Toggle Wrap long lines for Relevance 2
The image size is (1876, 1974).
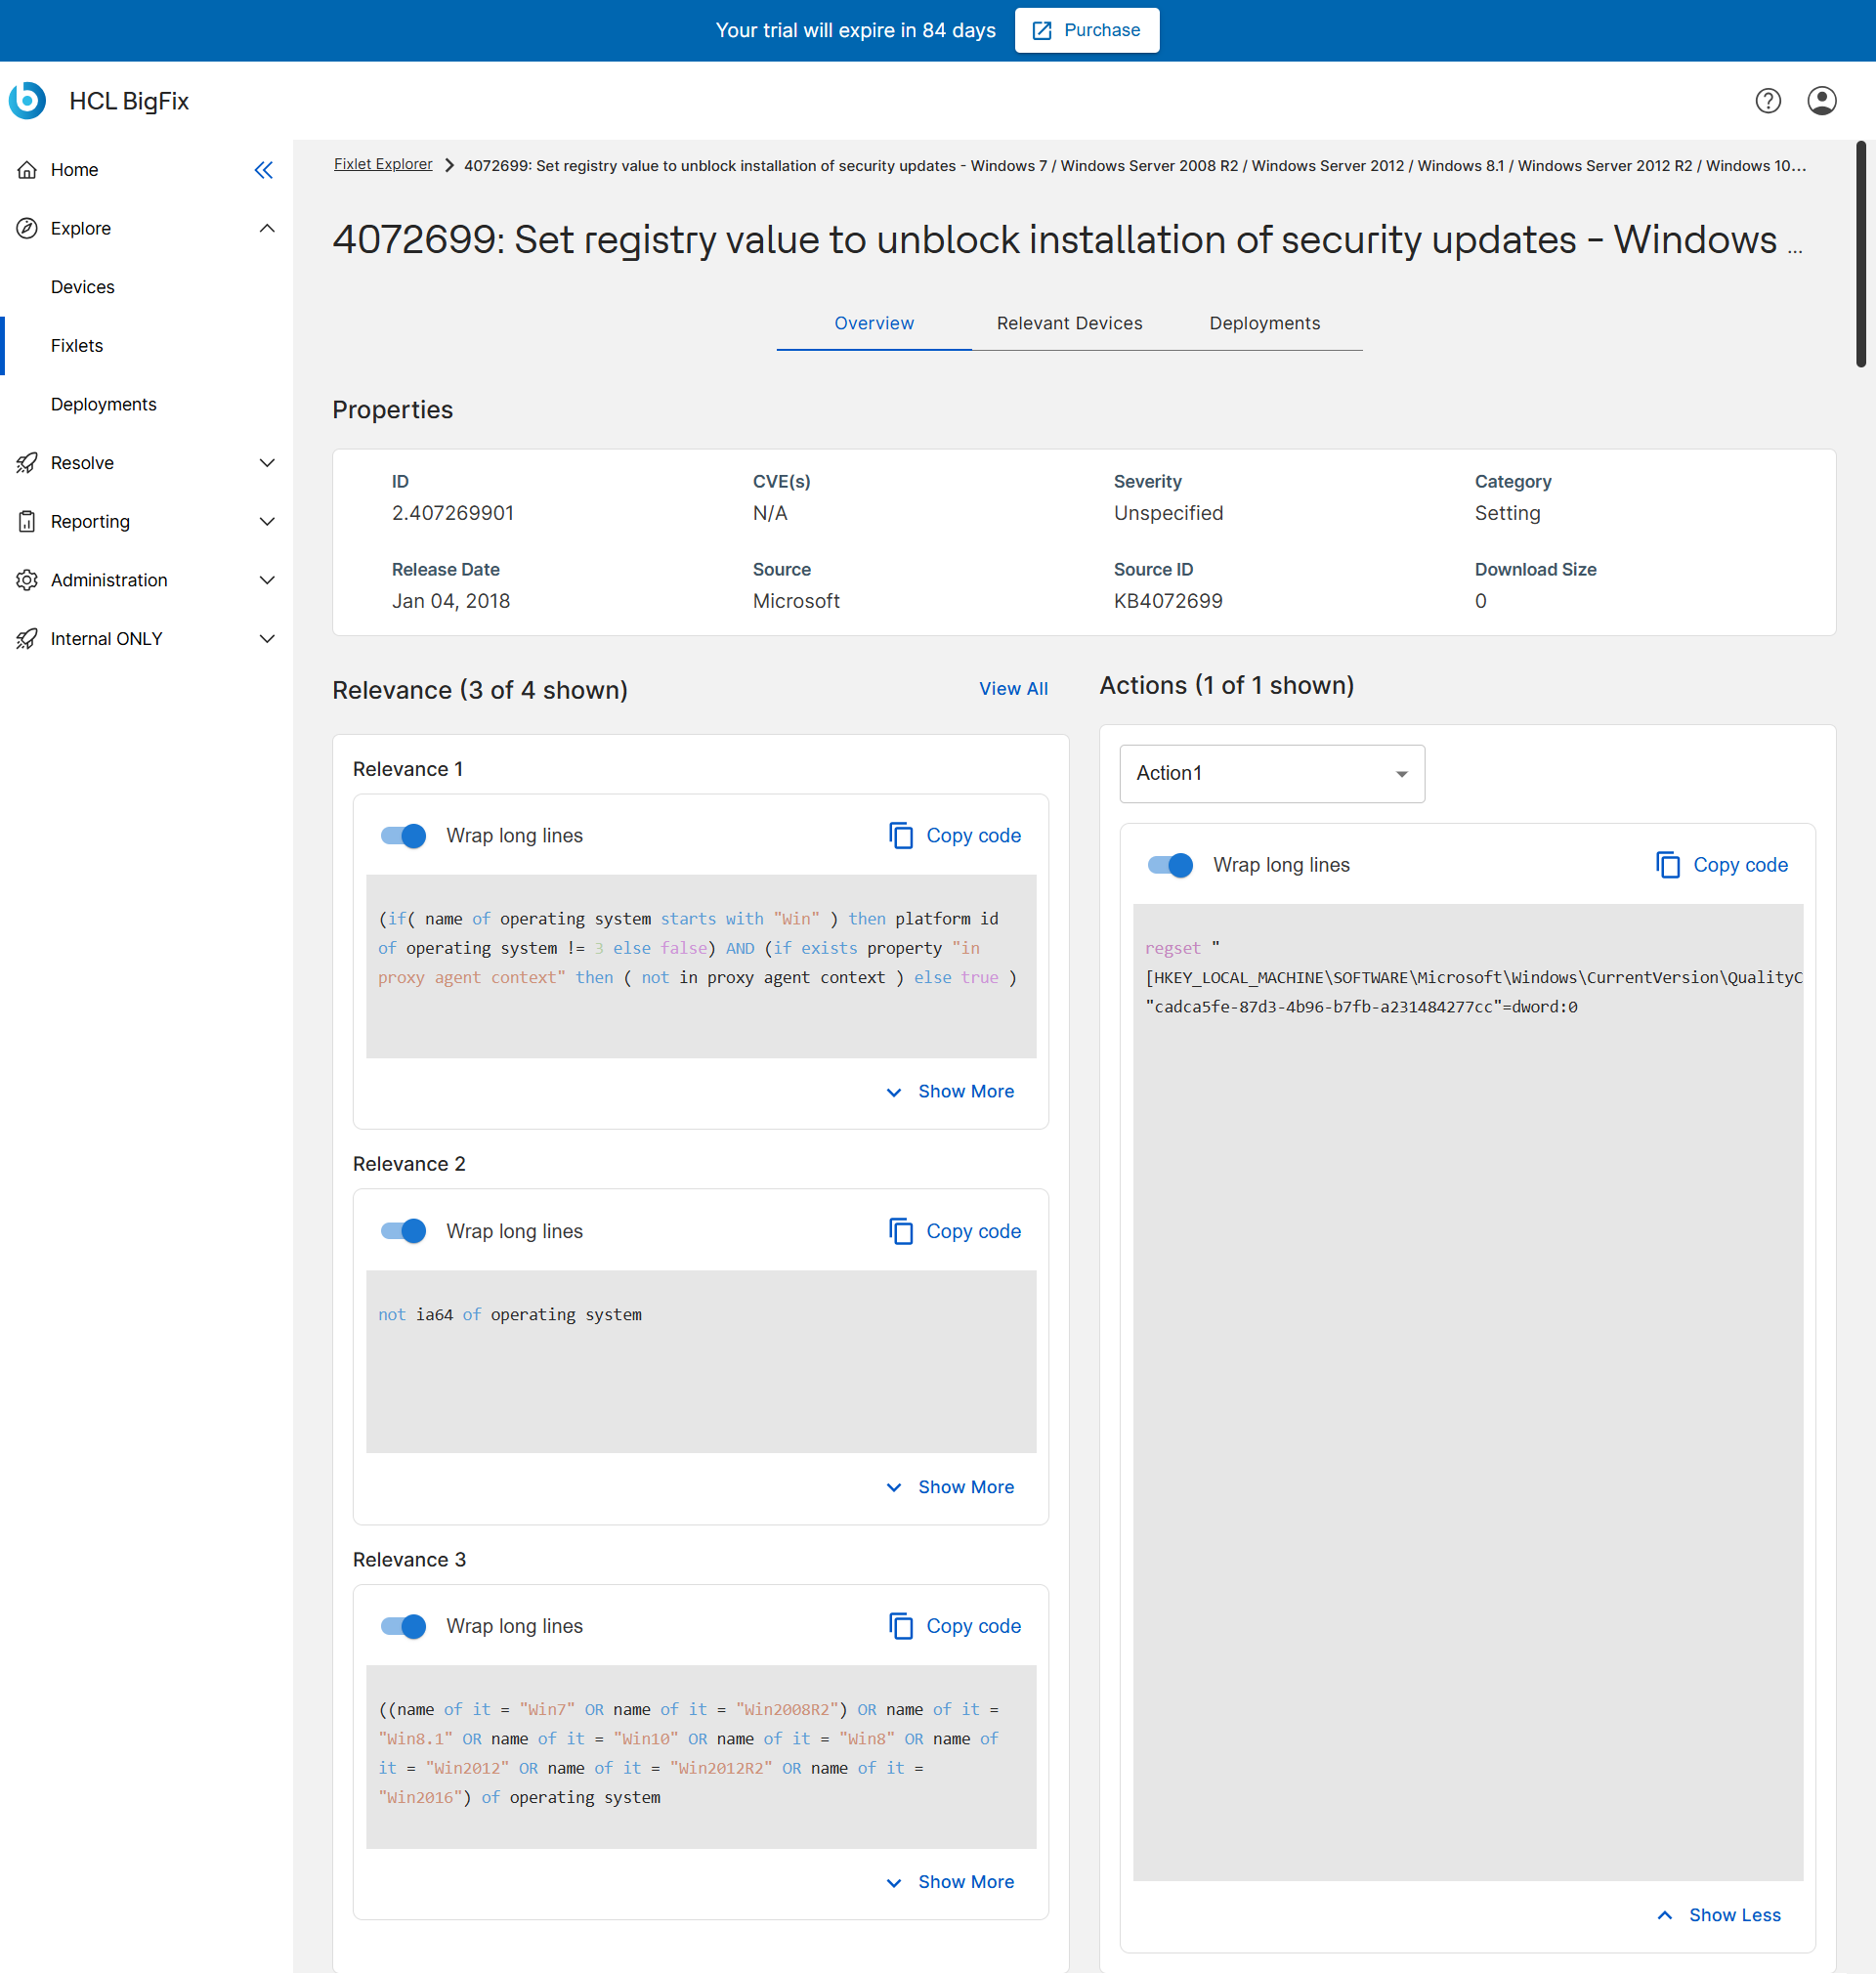(x=403, y=1231)
